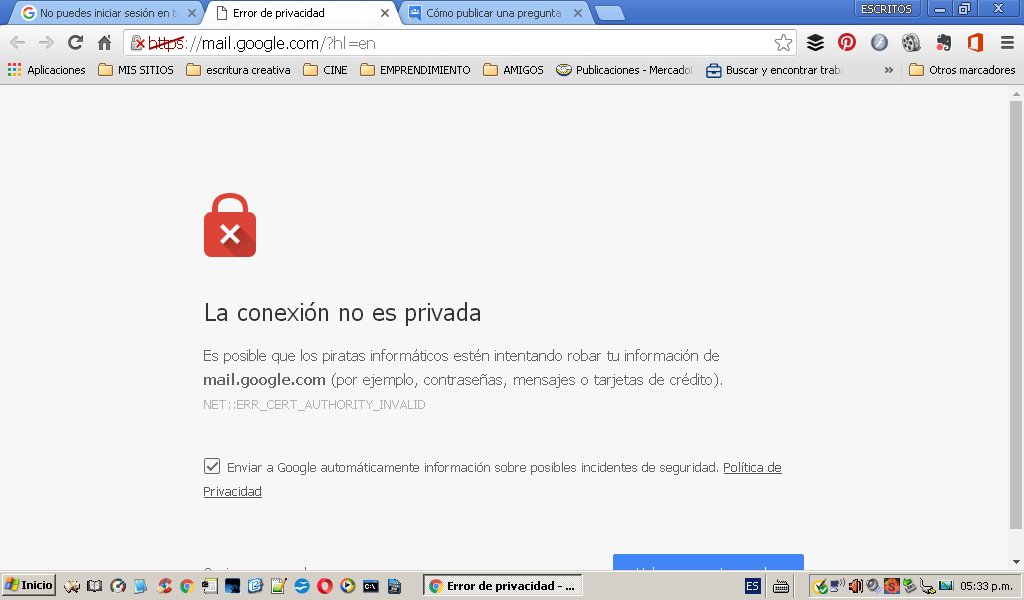Switch to the 'No puedes iniciar sesión' tab
Screen dimensions: 1024x600
(x=104, y=13)
